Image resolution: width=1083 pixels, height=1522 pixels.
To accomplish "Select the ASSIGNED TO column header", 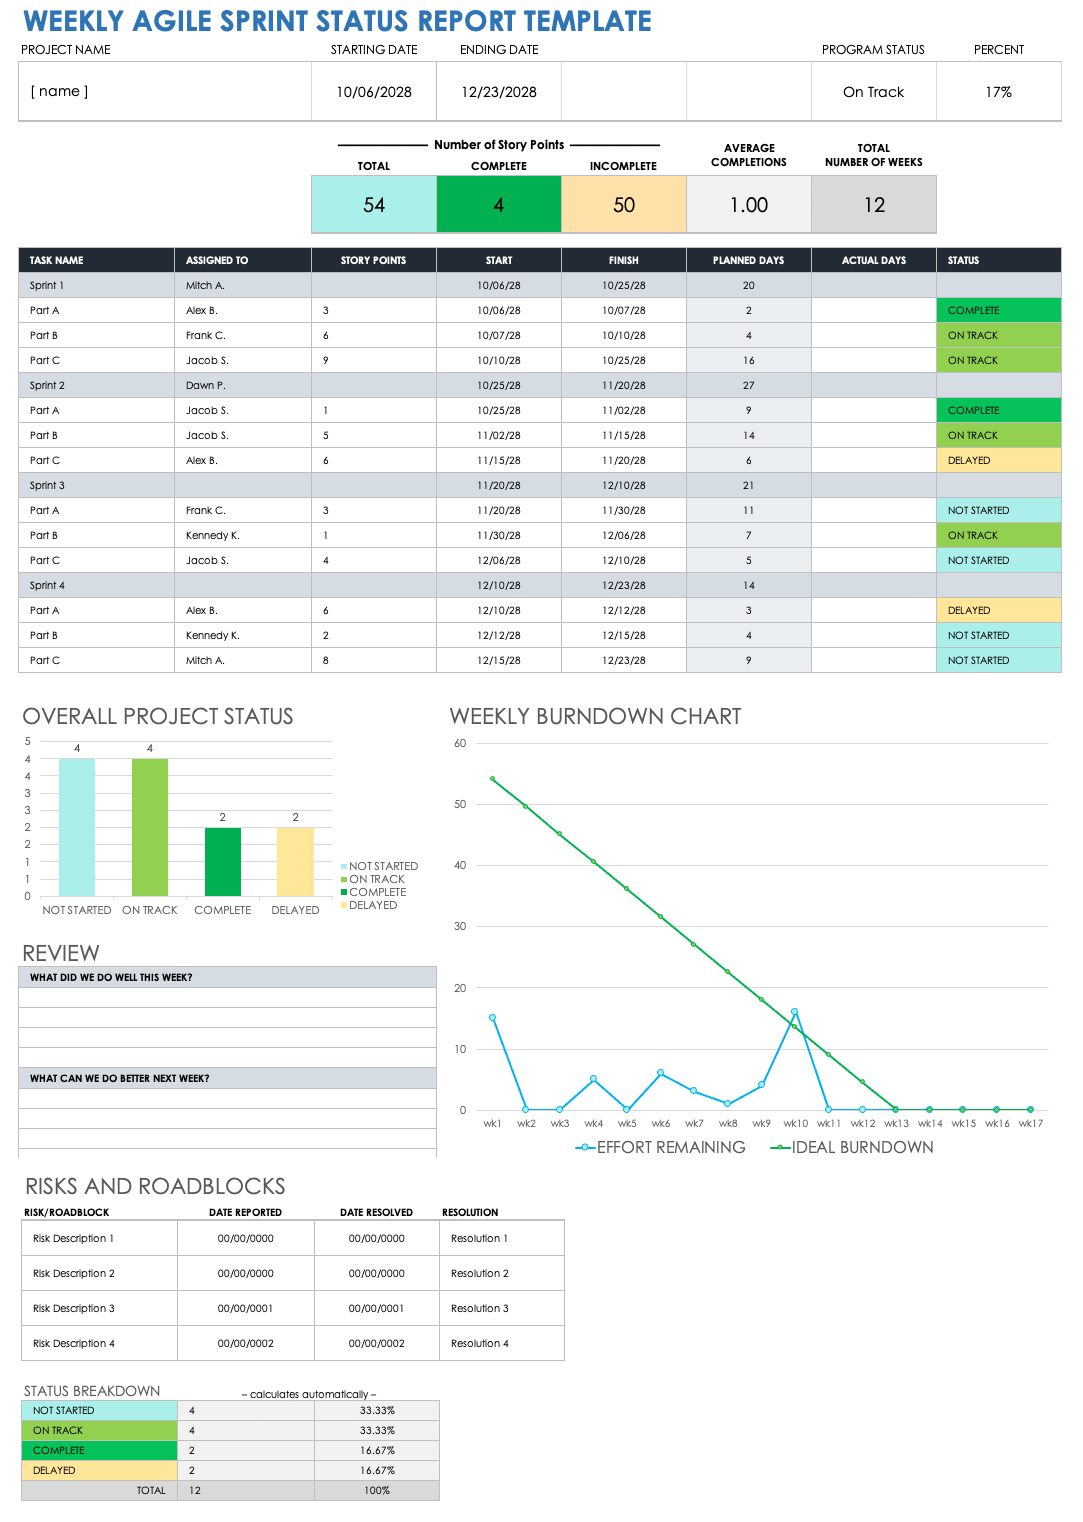I will point(242,260).
